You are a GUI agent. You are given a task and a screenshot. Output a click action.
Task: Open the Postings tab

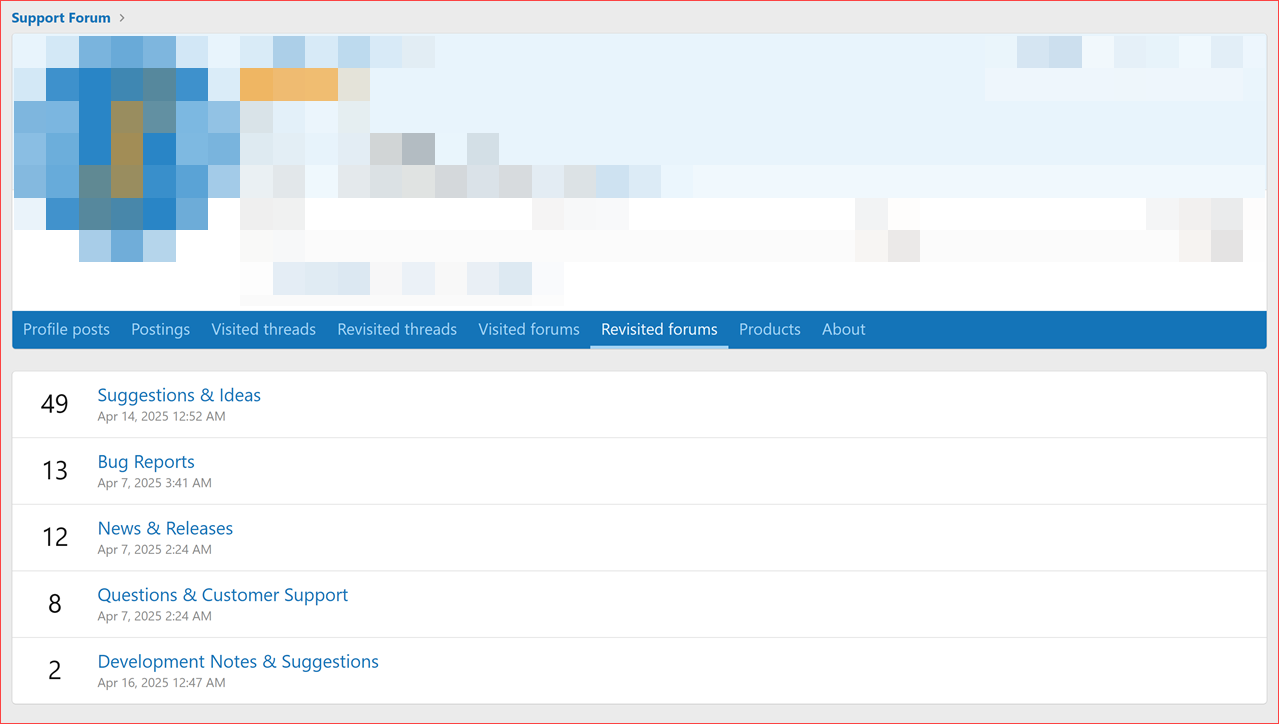tap(160, 329)
